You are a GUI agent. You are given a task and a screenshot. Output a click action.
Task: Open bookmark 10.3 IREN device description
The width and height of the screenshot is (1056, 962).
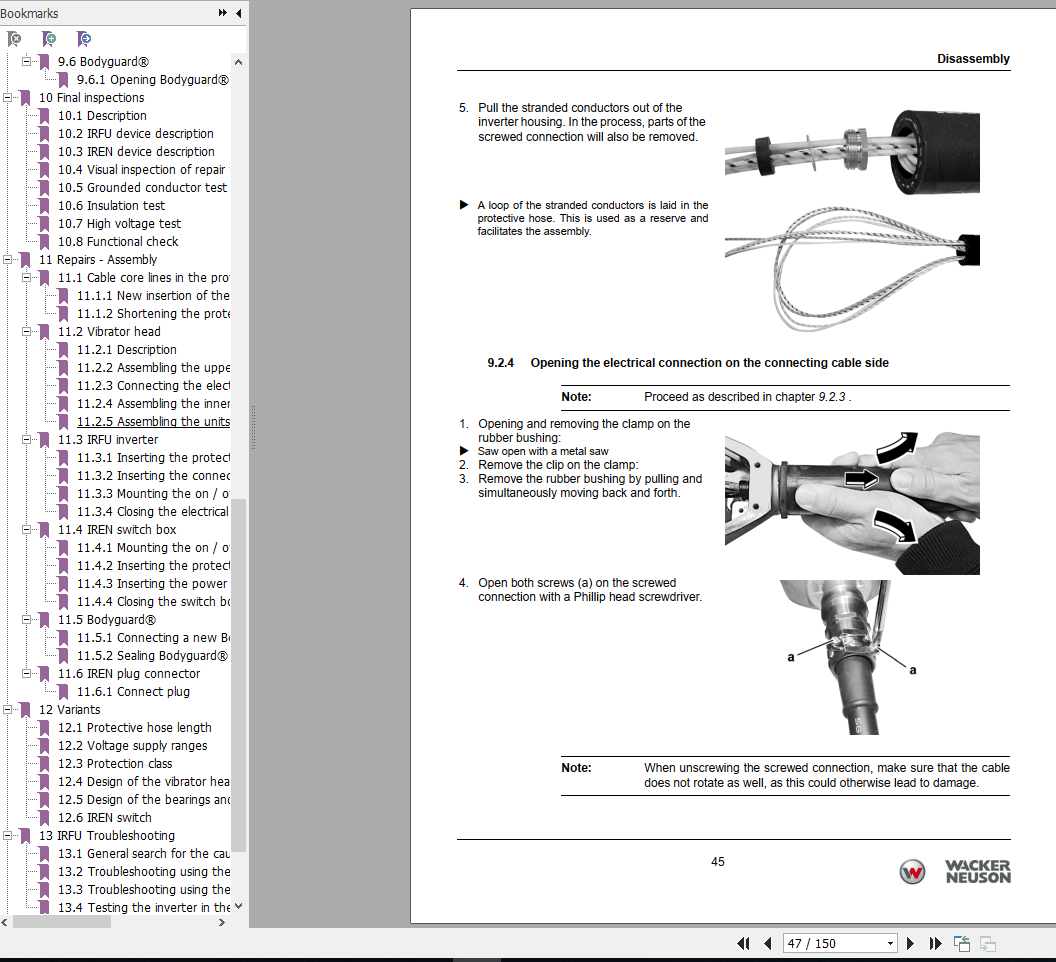pyautogui.click(x=136, y=152)
